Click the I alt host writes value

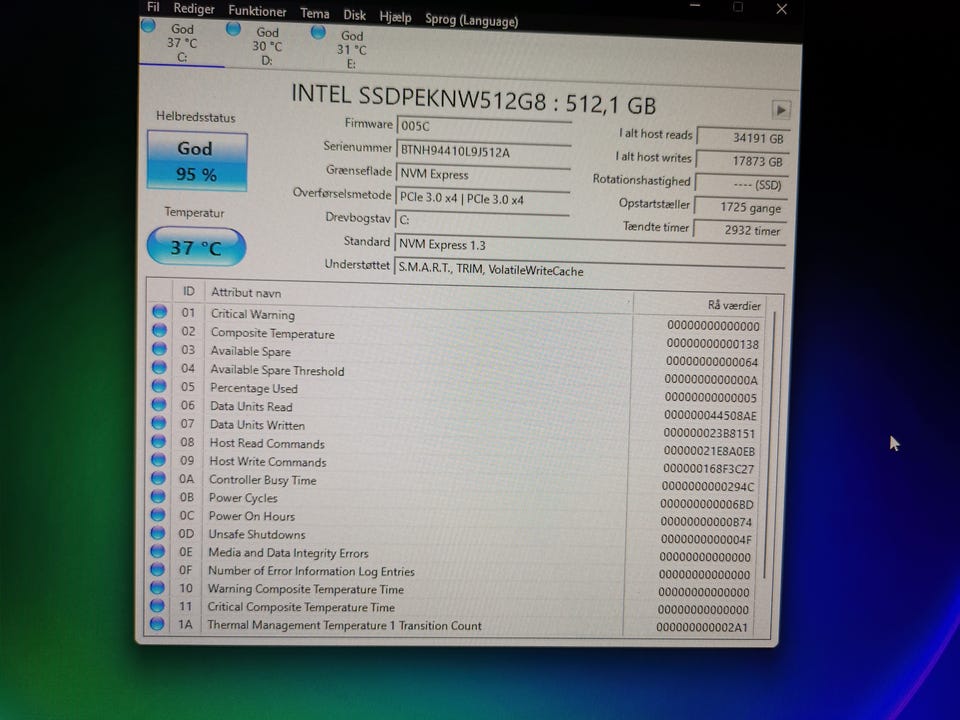point(742,161)
